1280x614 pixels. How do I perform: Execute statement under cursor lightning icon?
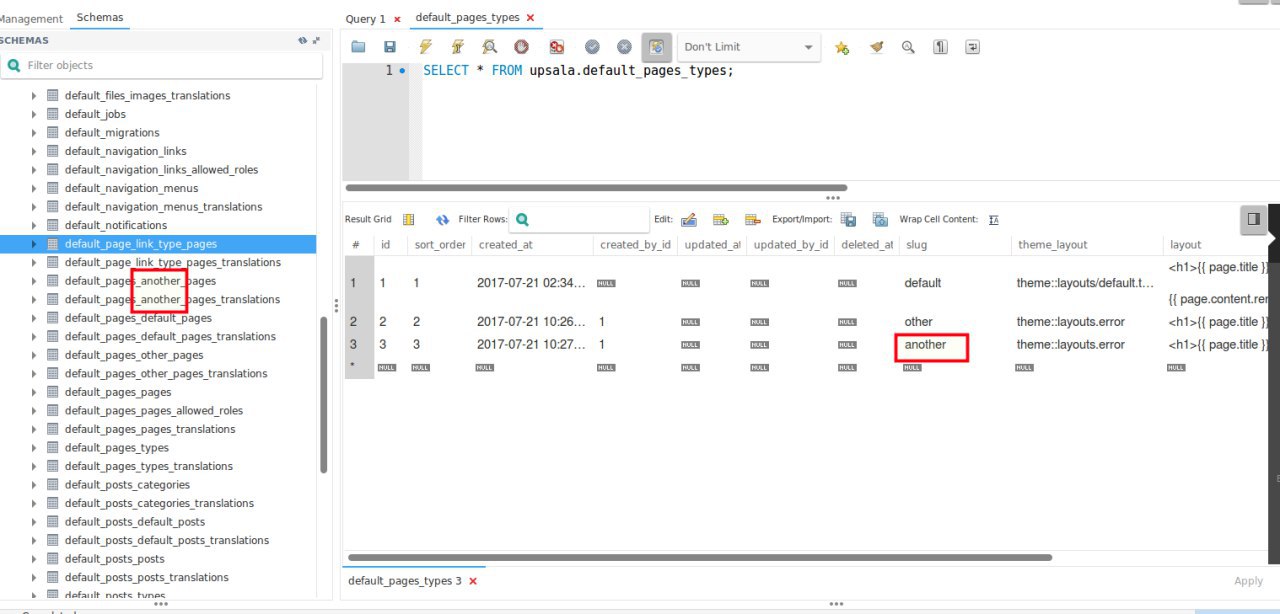[x=457, y=47]
